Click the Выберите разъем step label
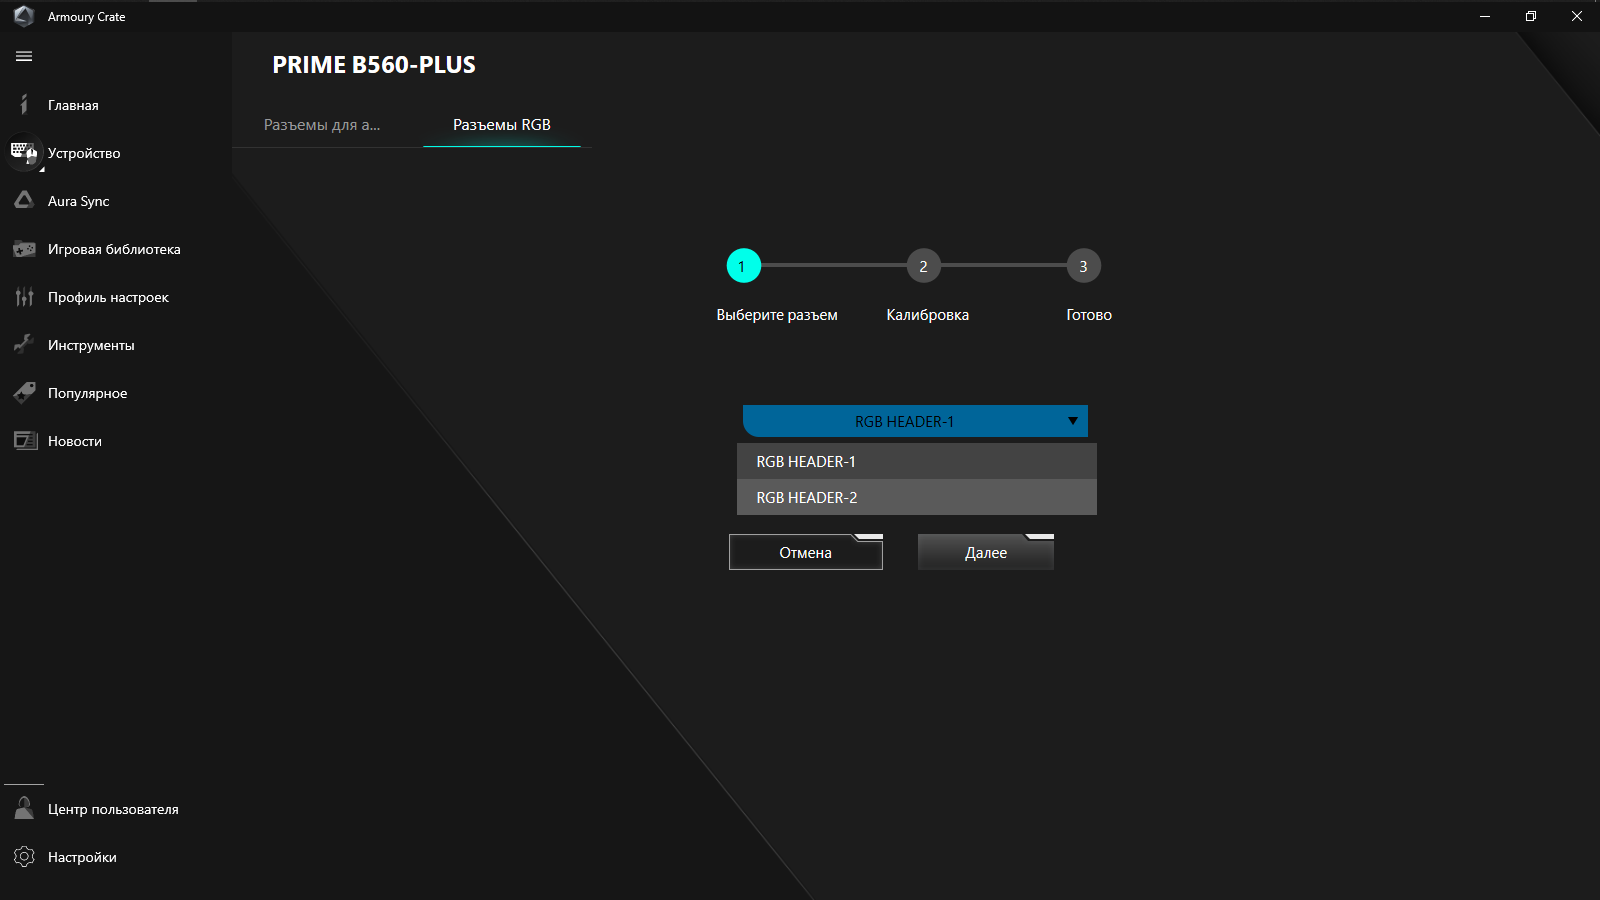The width and height of the screenshot is (1600, 900). [777, 315]
